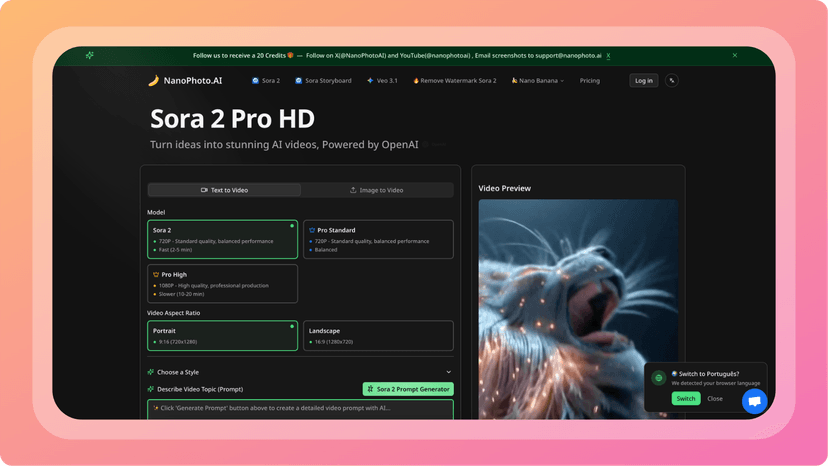
Task: Click the crown icon on Pro High
Action: click(x=156, y=275)
